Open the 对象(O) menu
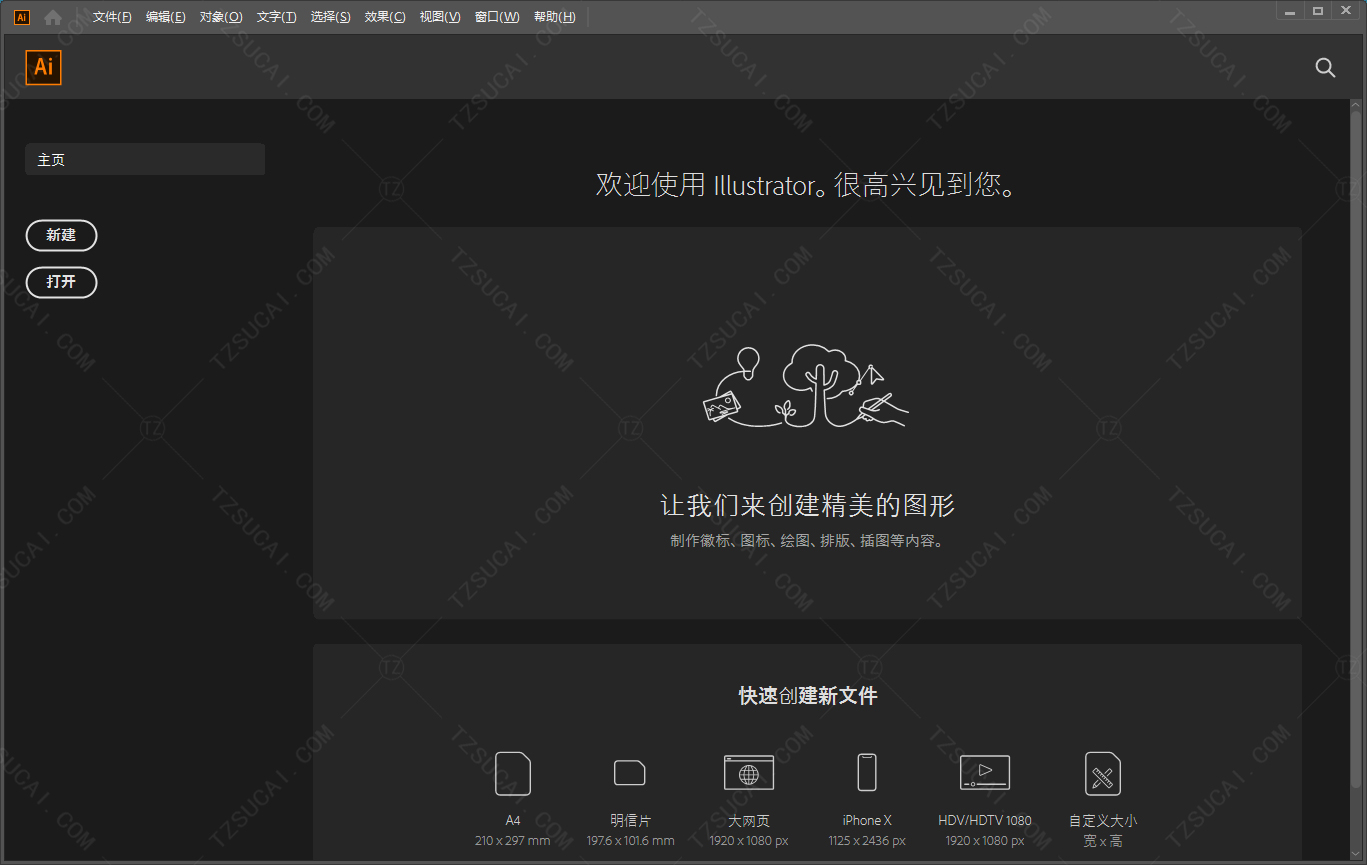This screenshot has height=865, width=1367. pos(221,17)
